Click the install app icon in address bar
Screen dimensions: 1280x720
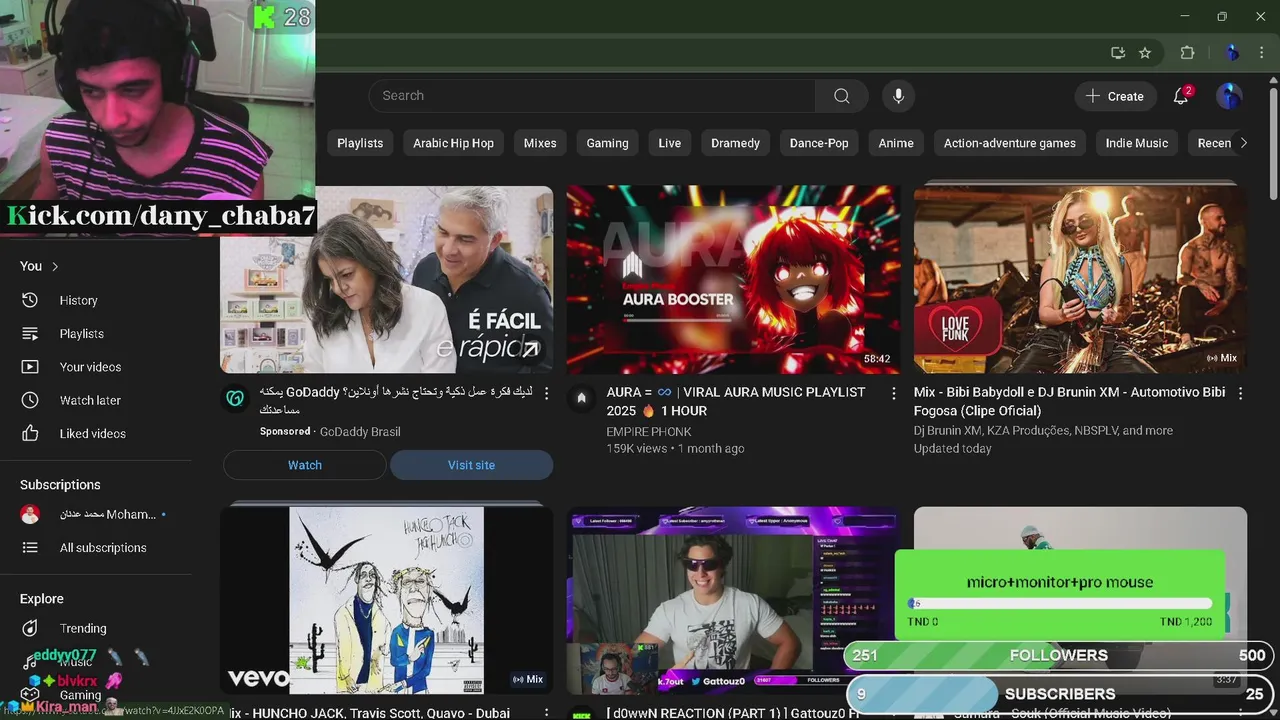point(1118,53)
